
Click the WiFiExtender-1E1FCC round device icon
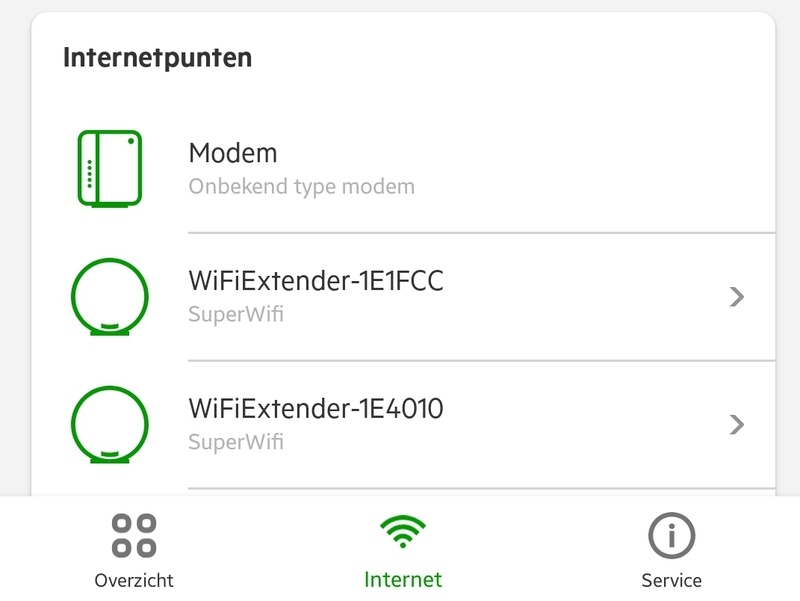click(x=109, y=296)
